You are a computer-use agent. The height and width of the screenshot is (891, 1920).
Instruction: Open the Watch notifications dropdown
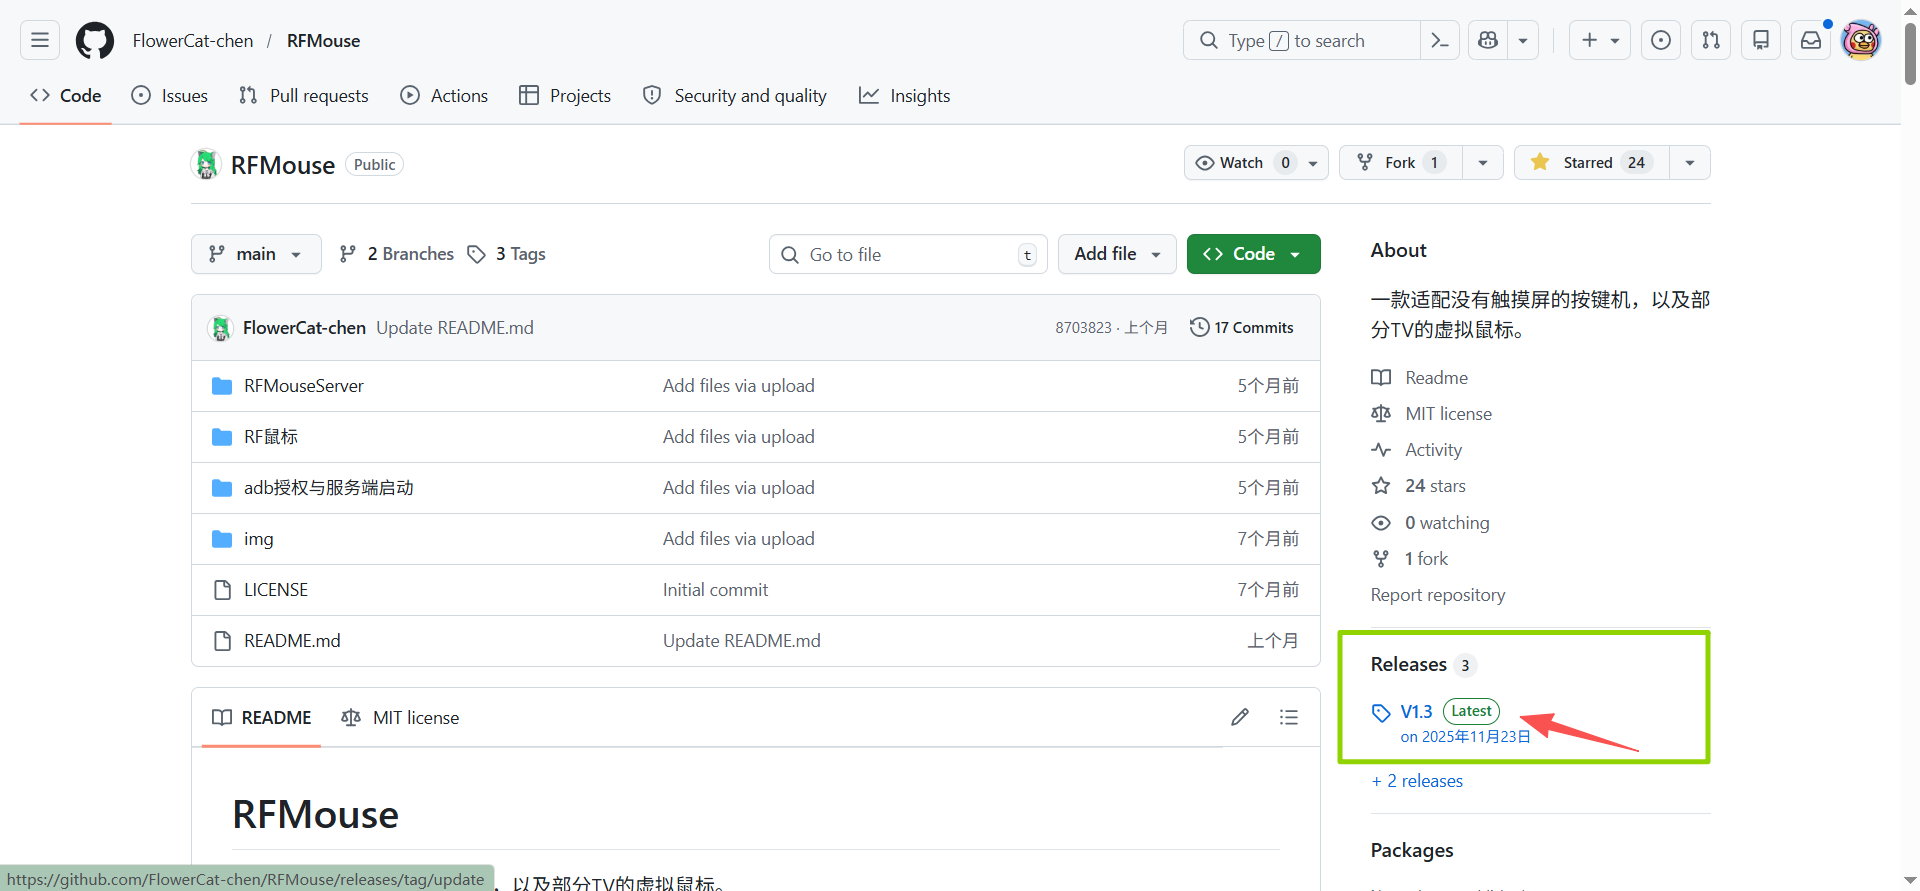(x=1256, y=163)
